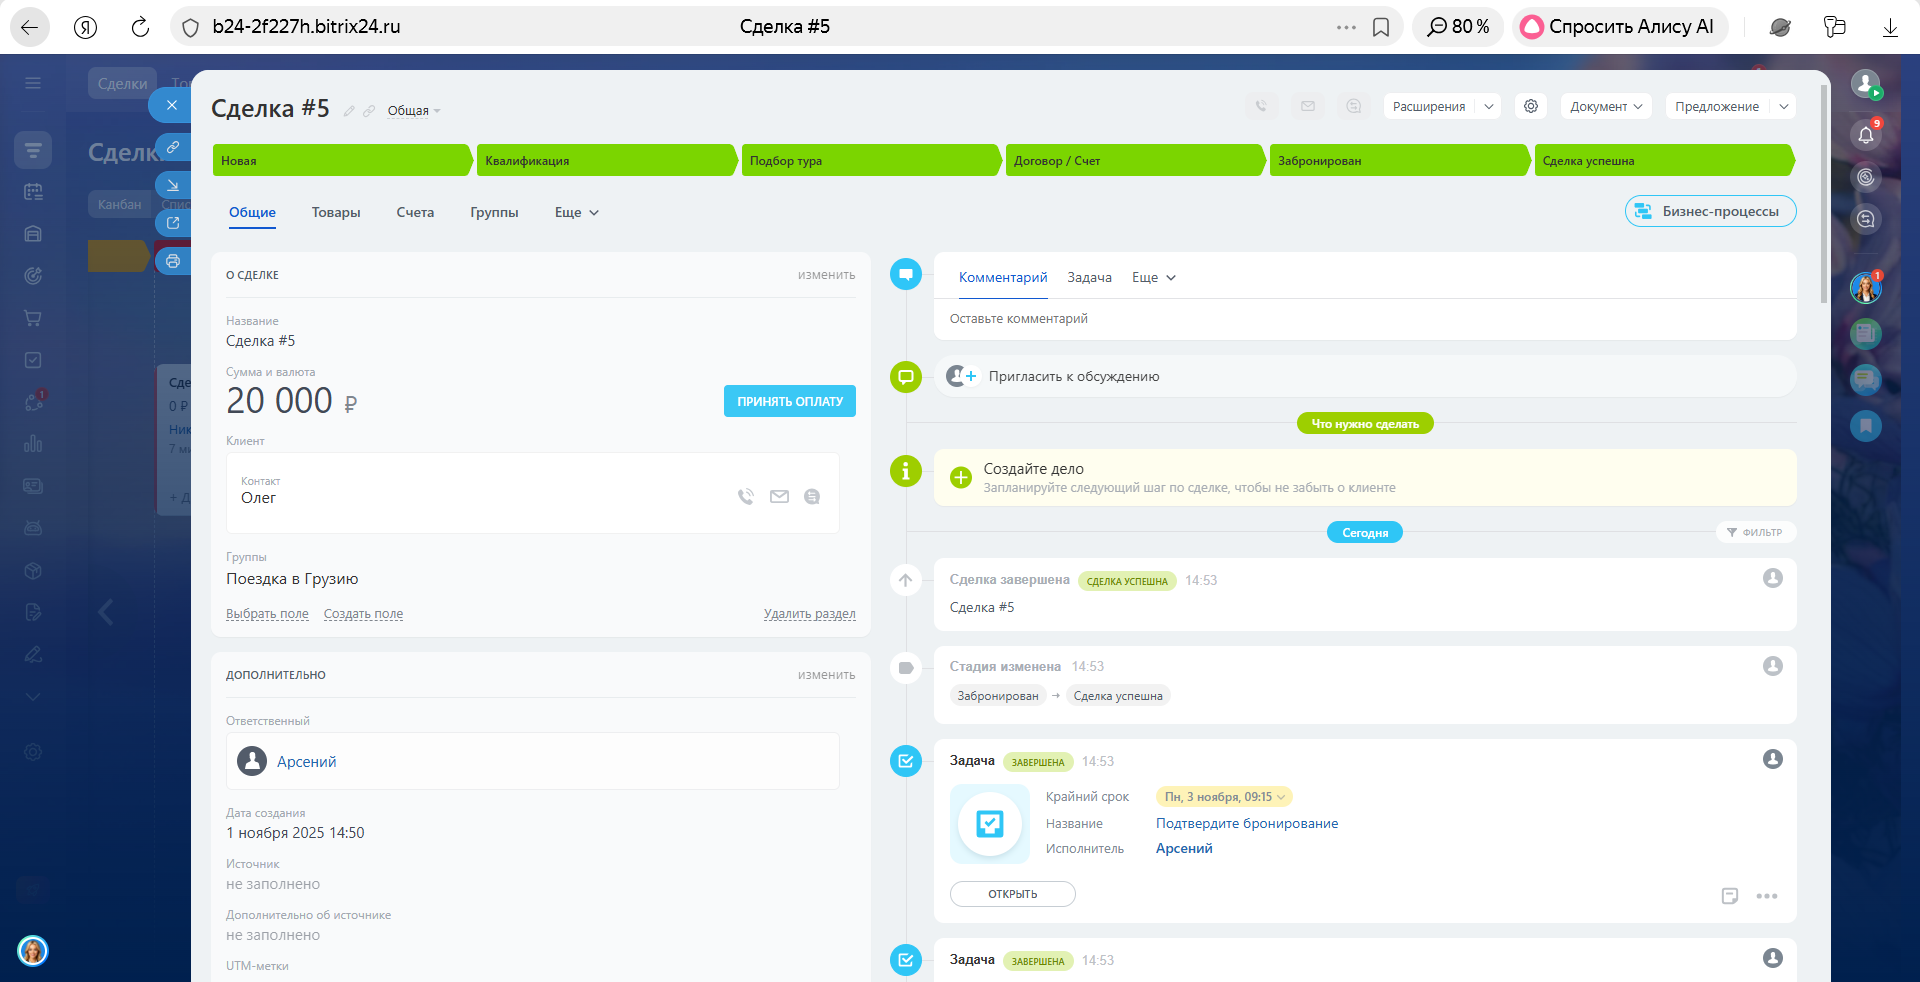This screenshot has width=1920, height=982.
Task: Switch to the Счета tab
Action: pyautogui.click(x=415, y=212)
